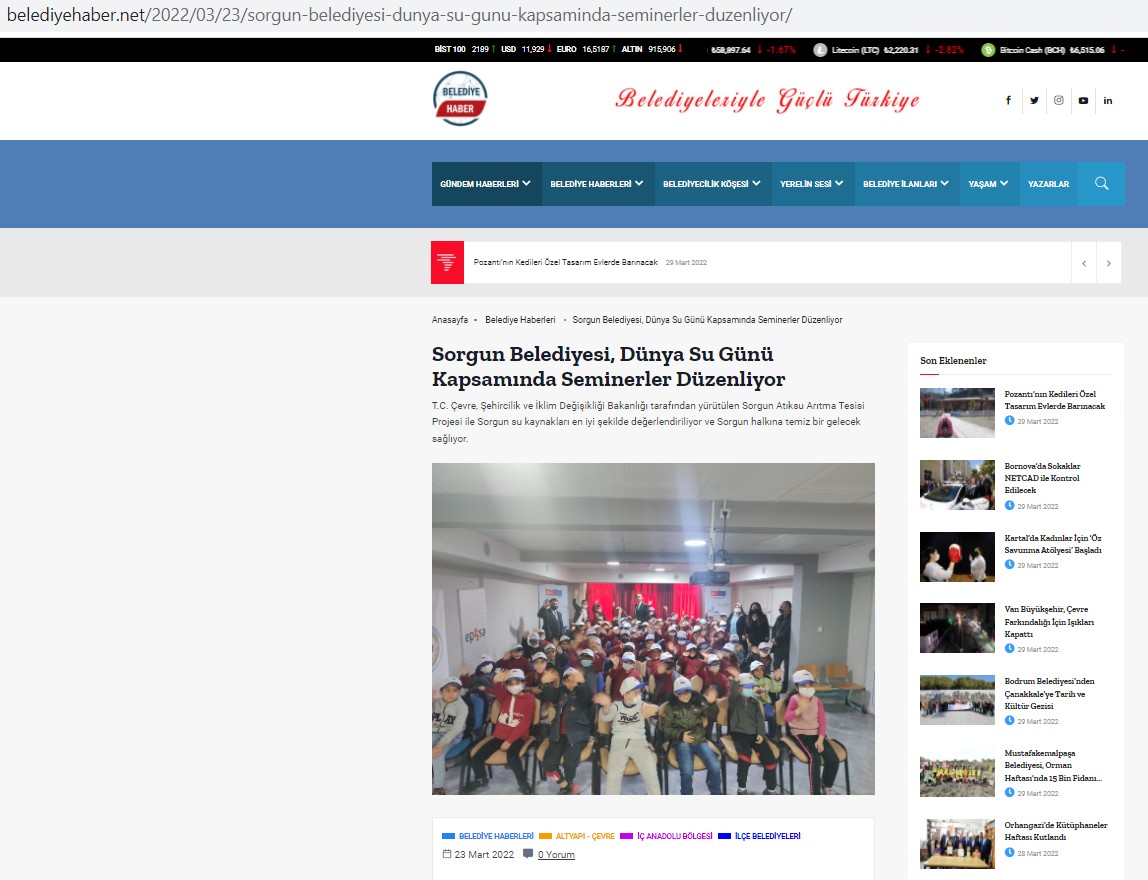
Task: Expand the Gündem Haberleri menu
Action: (486, 184)
